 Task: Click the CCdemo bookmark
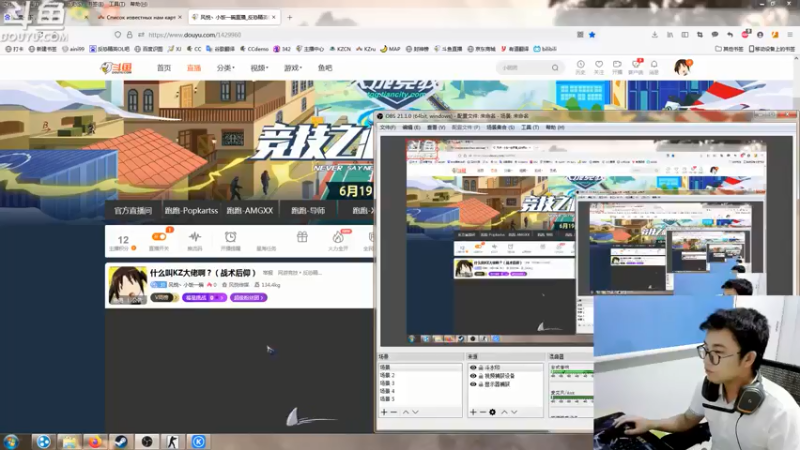(x=254, y=49)
